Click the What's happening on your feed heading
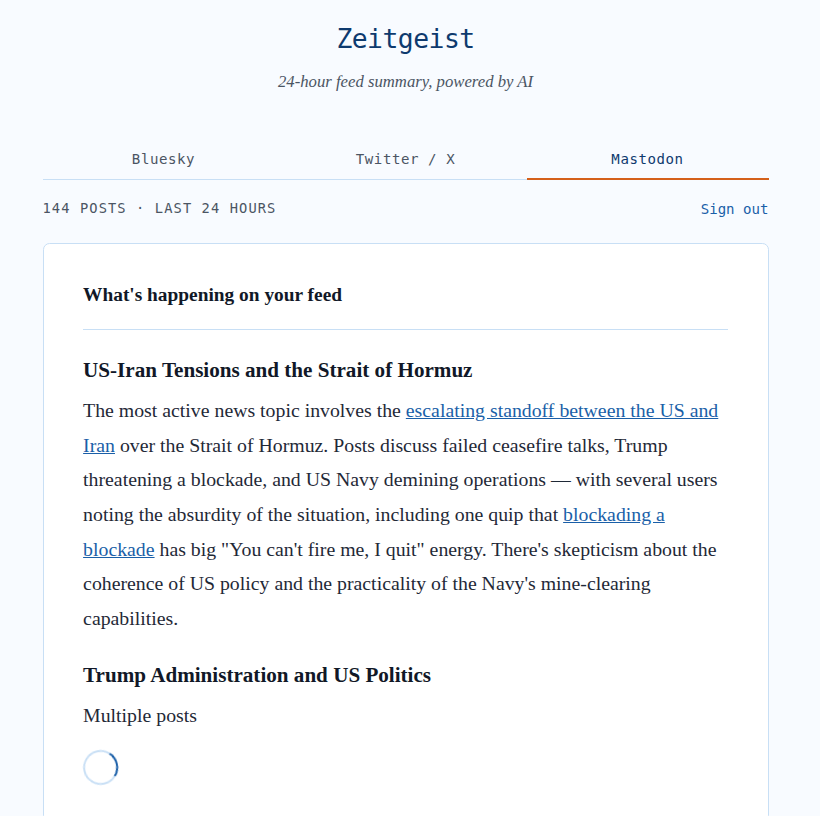The image size is (820, 816). [x=212, y=295]
